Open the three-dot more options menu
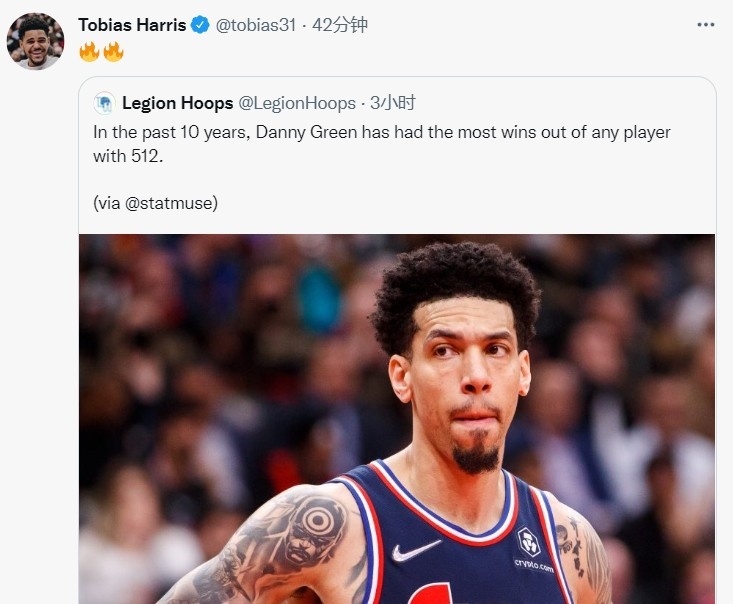The image size is (733, 604). [x=705, y=25]
